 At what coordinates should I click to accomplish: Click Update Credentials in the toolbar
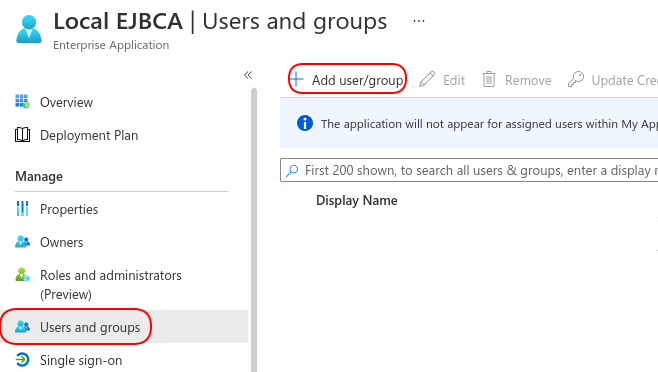click(613, 80)
